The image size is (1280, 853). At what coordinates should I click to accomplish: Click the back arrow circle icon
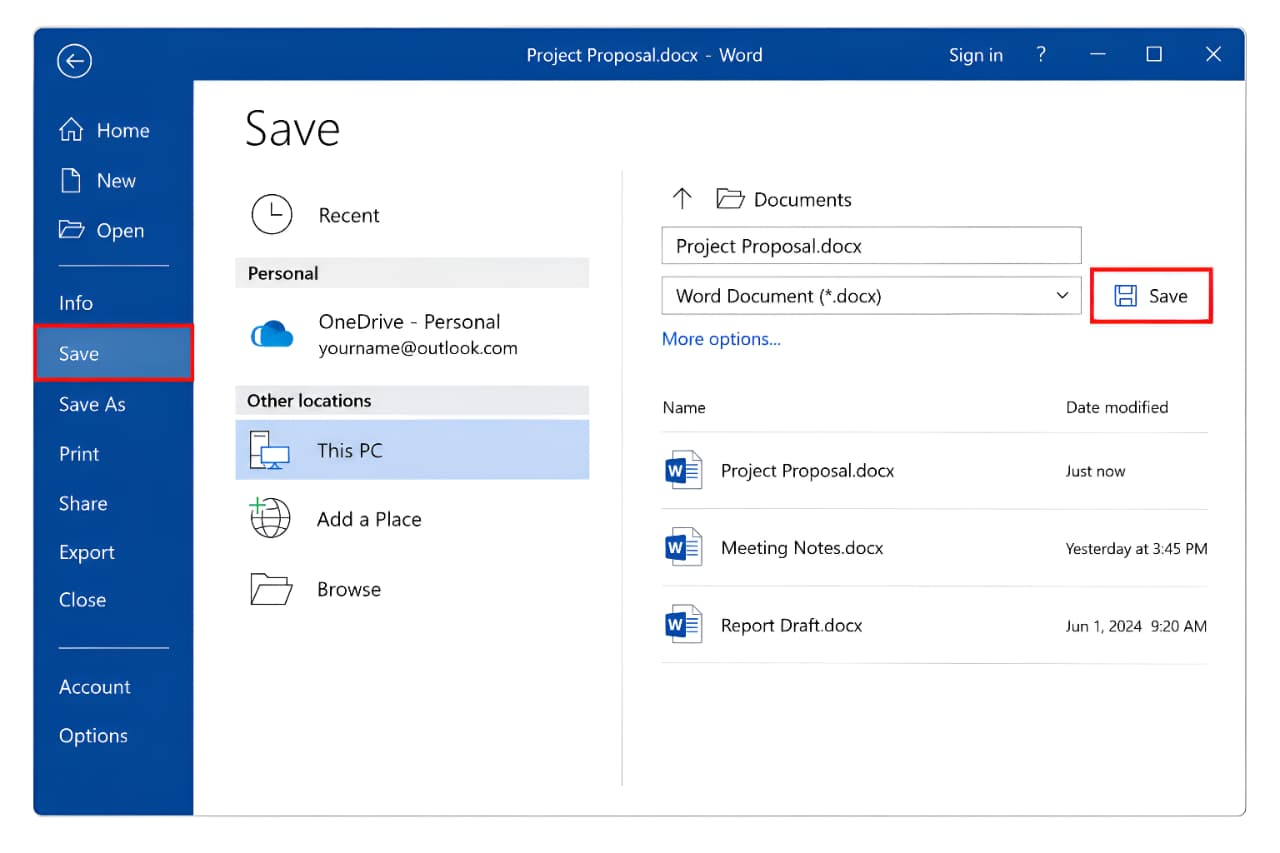[75, 61]
